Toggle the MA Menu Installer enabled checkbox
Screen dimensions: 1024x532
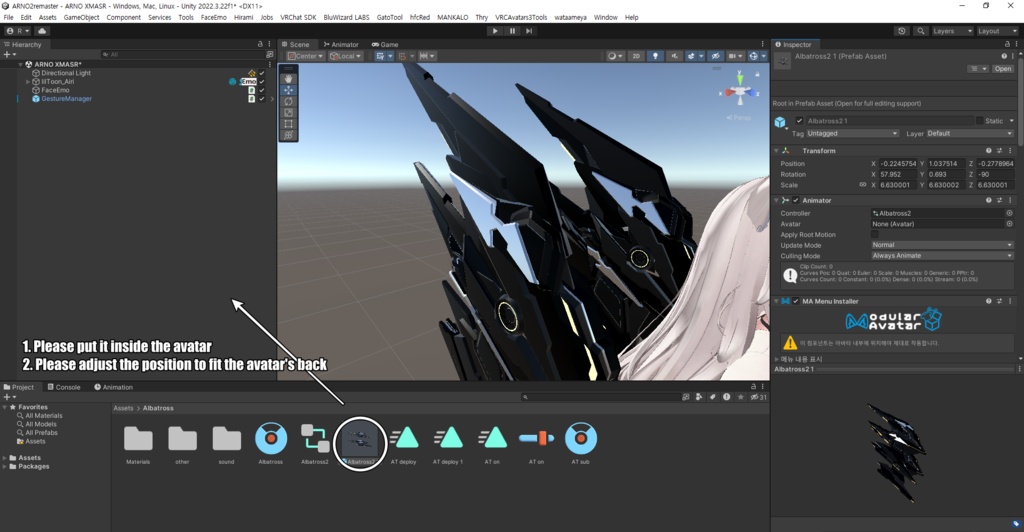point(795,301)
